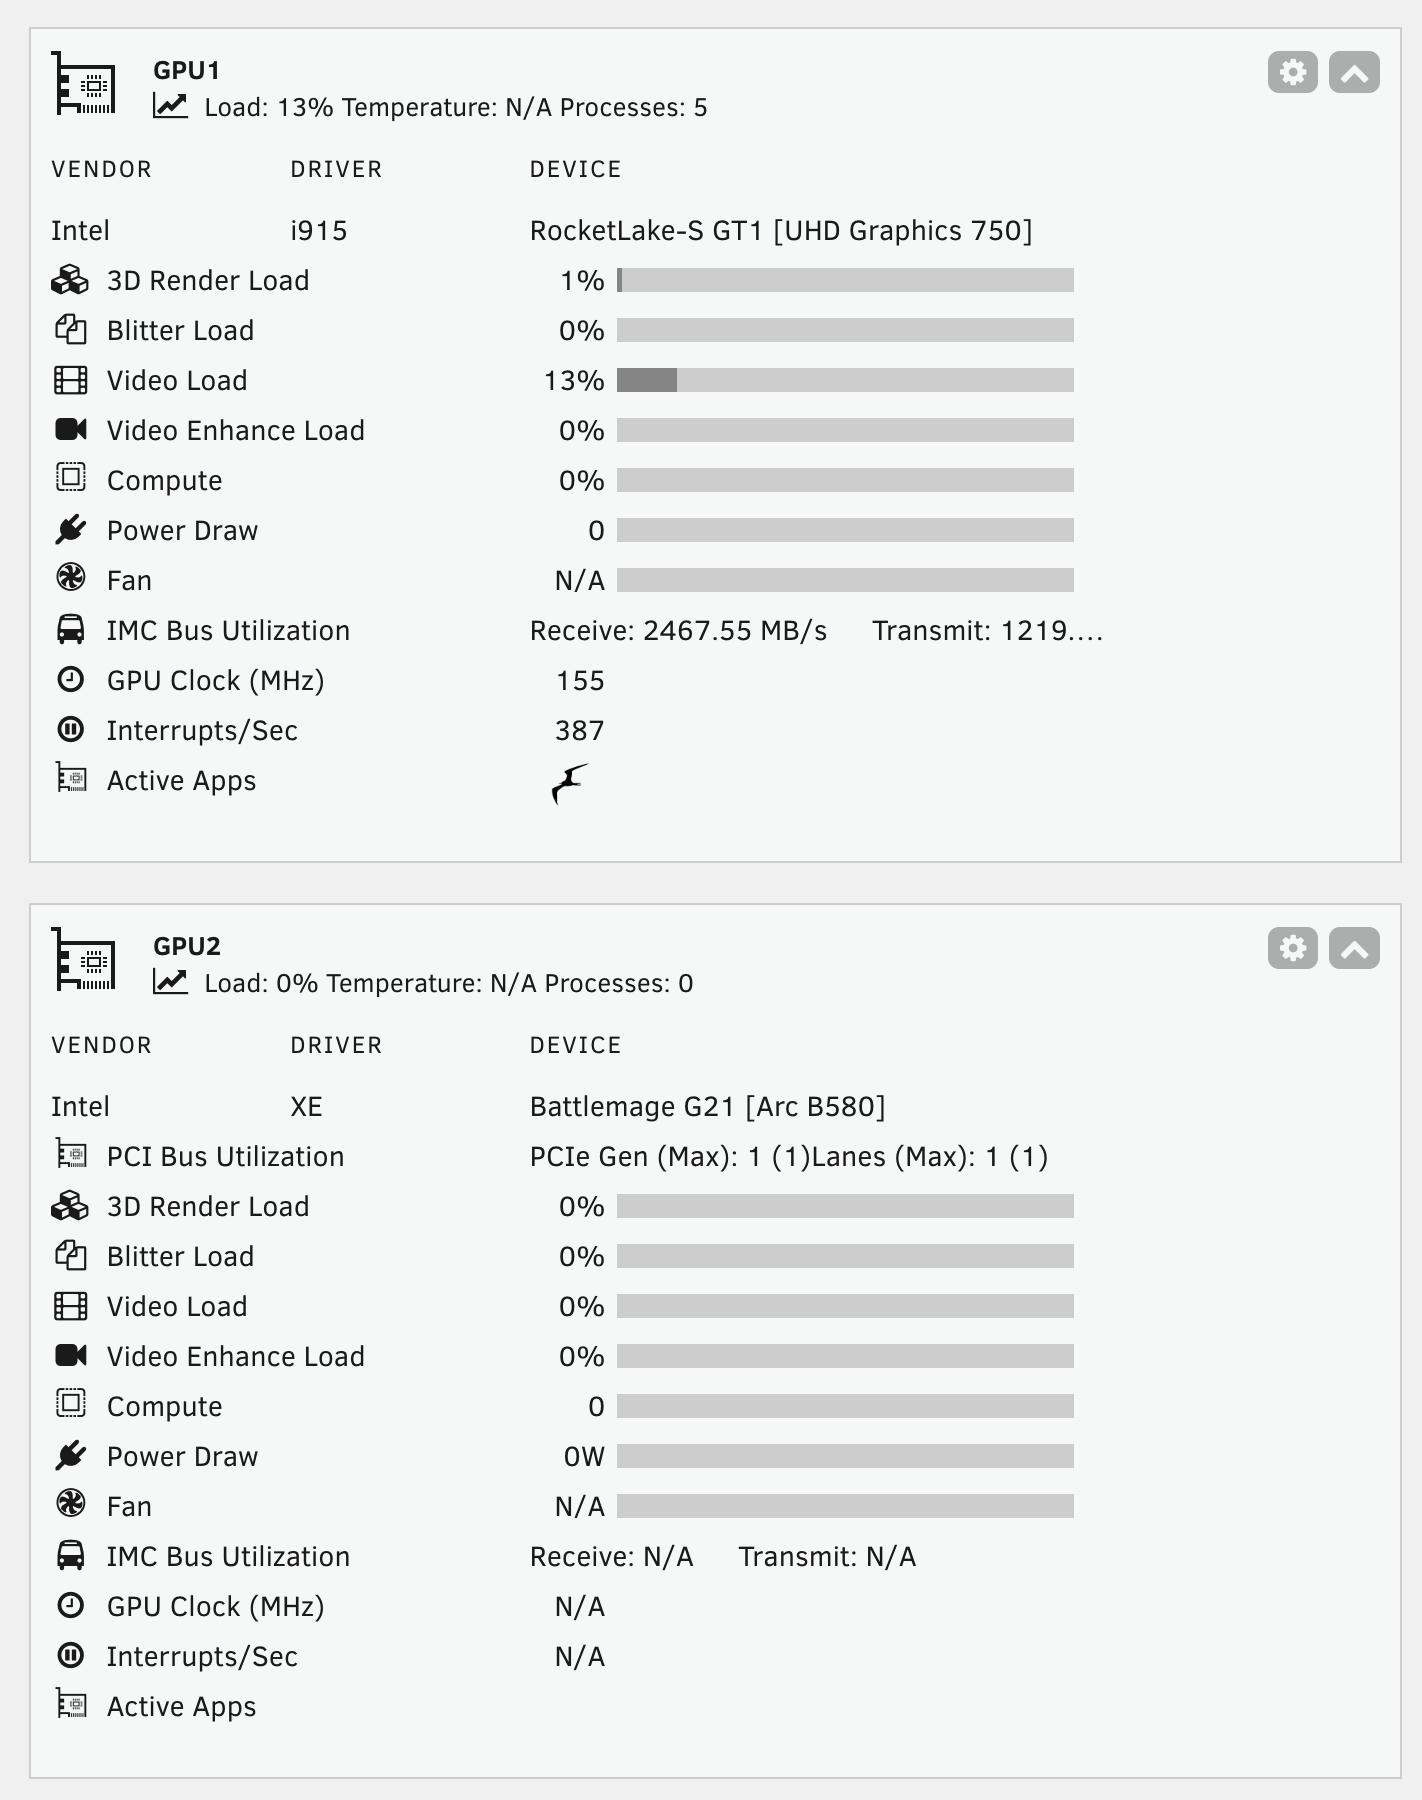
Task: Open GPU1 settings gear
Action: [x=1292, y=72]
